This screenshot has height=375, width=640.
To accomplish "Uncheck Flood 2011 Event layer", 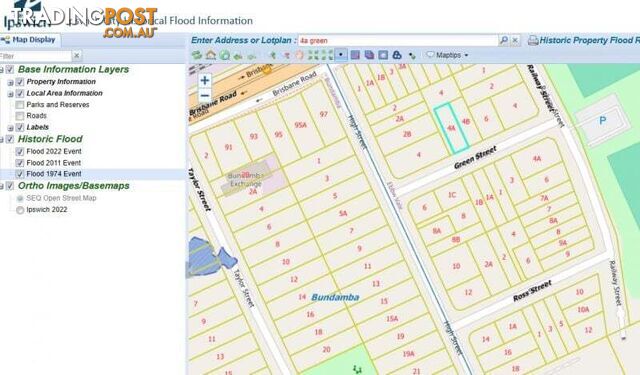I will (20, 163).
